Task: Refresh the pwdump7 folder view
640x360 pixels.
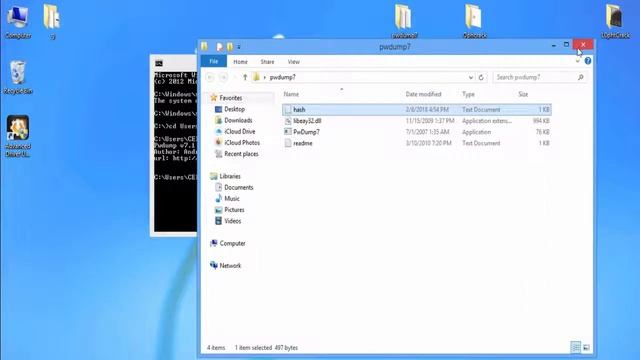Action: coord(481,77)
